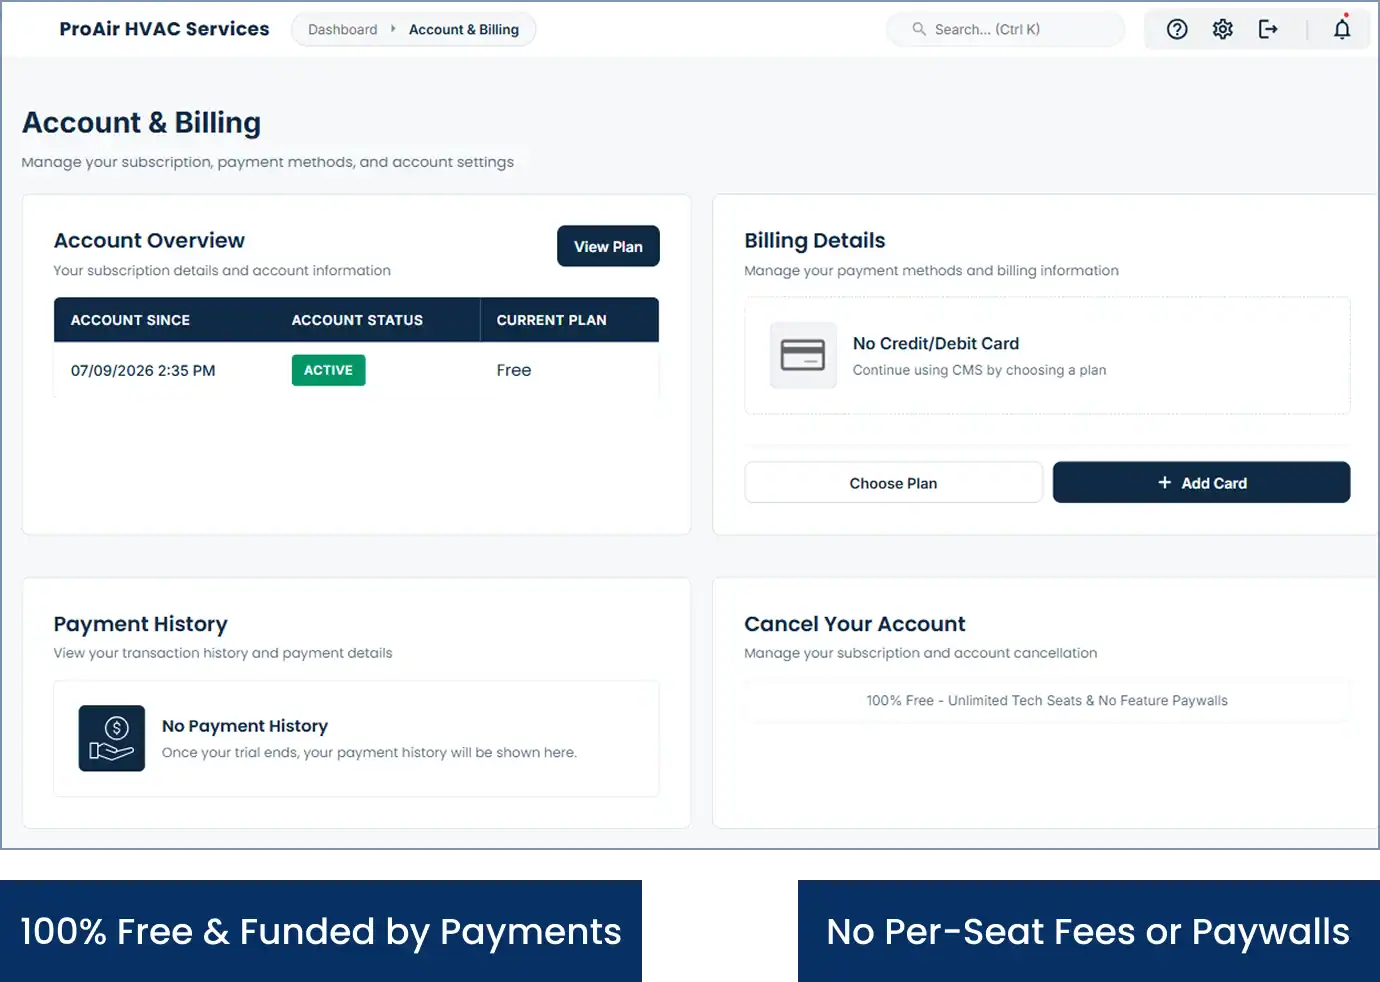
Task: Click the date 07/09/2026 2:35 PM
Action: tap(143, 370)
